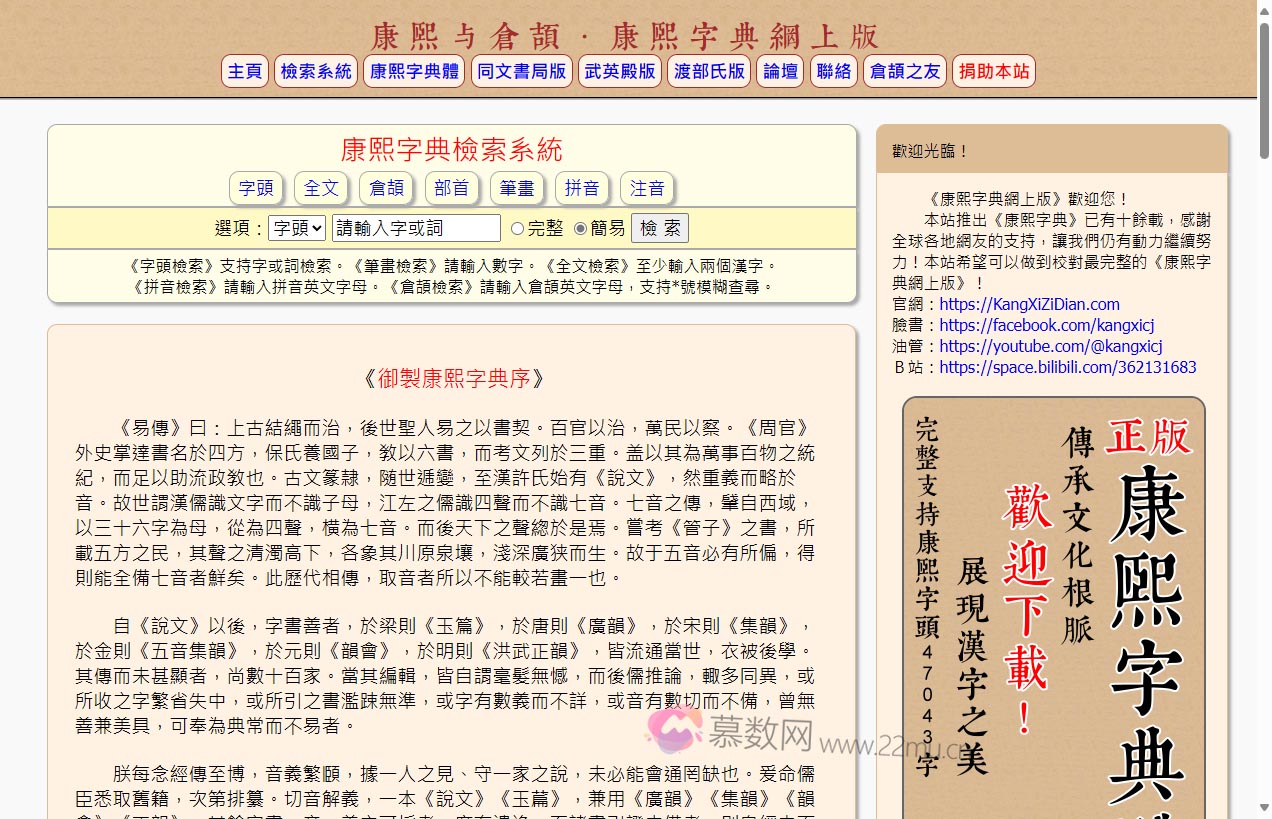
Task: Enable the 簡易 simple match option
Action: pos(579,228)
